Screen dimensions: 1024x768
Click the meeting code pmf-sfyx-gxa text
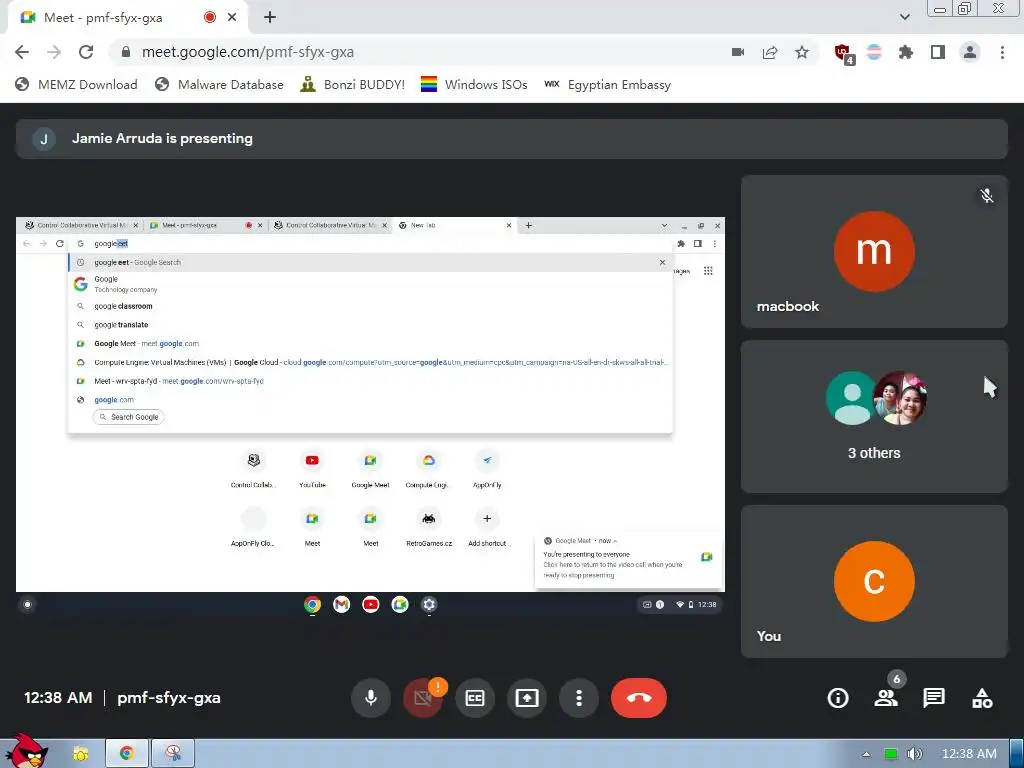pos(168,698)
